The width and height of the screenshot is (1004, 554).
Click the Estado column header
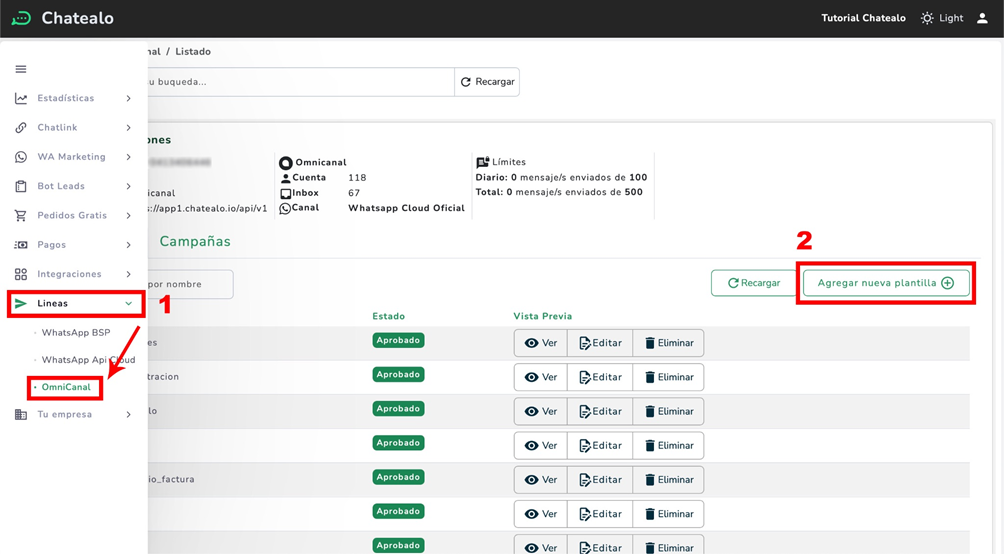(x=389, y=316)
